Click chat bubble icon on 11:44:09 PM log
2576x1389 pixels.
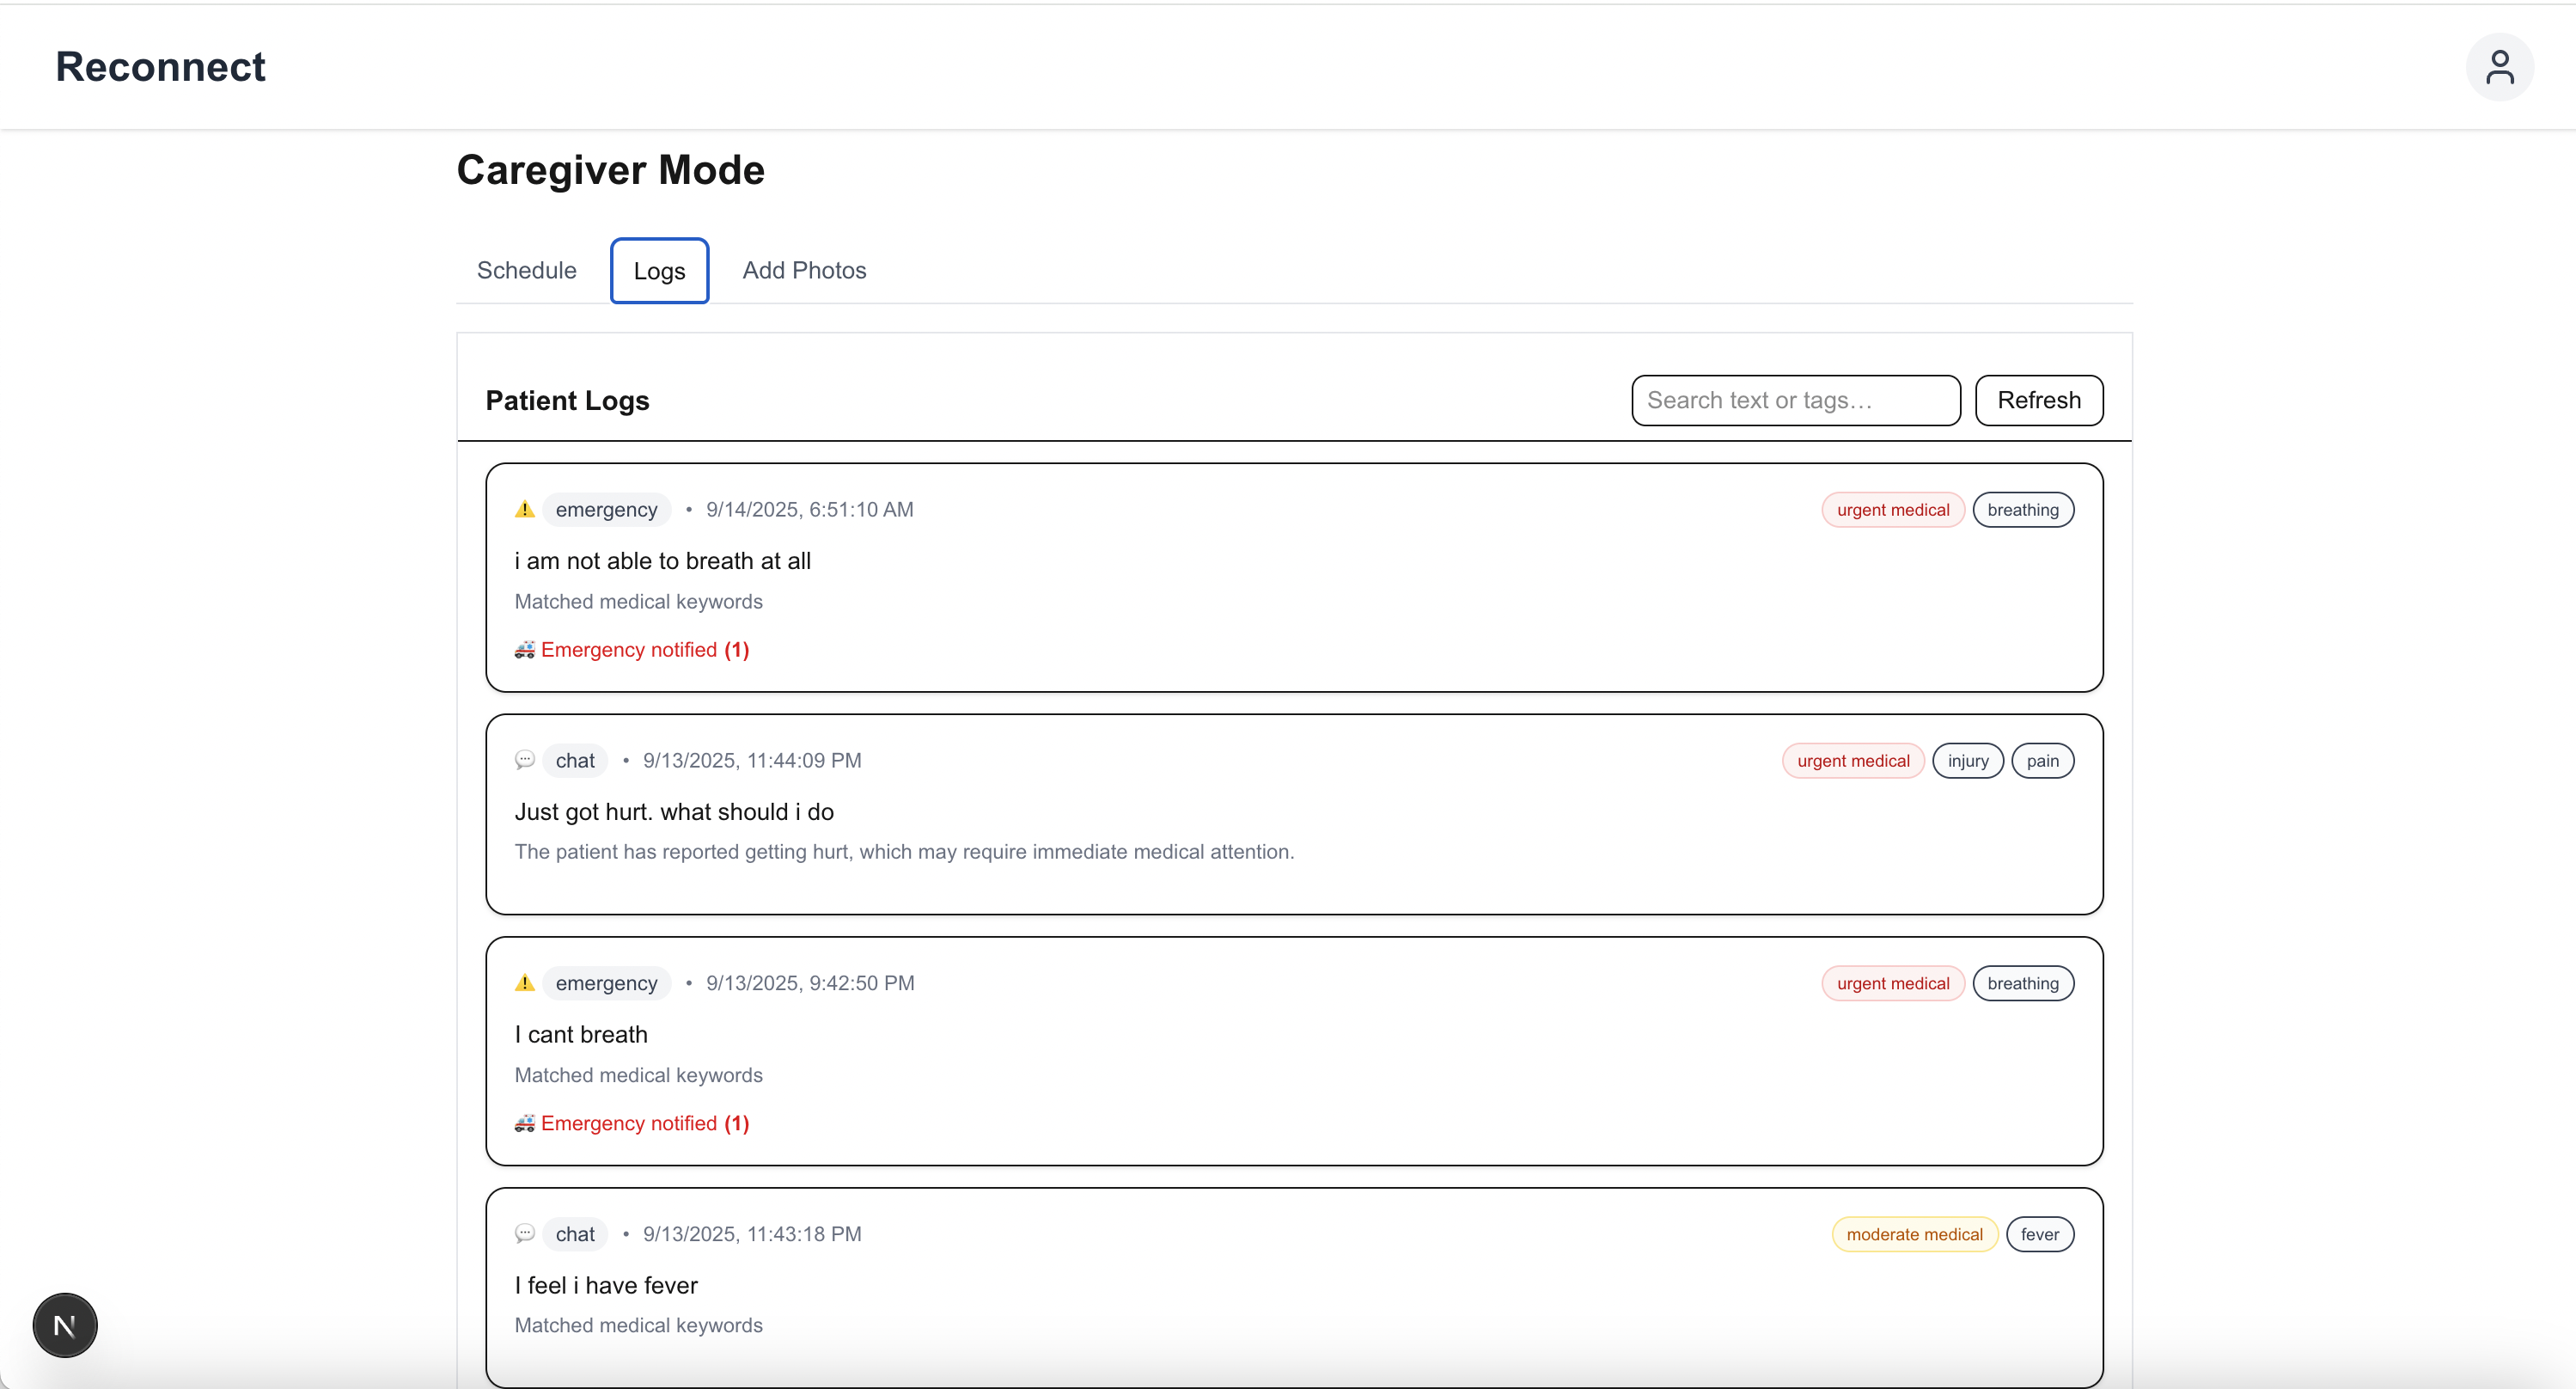tap(524, 760)
